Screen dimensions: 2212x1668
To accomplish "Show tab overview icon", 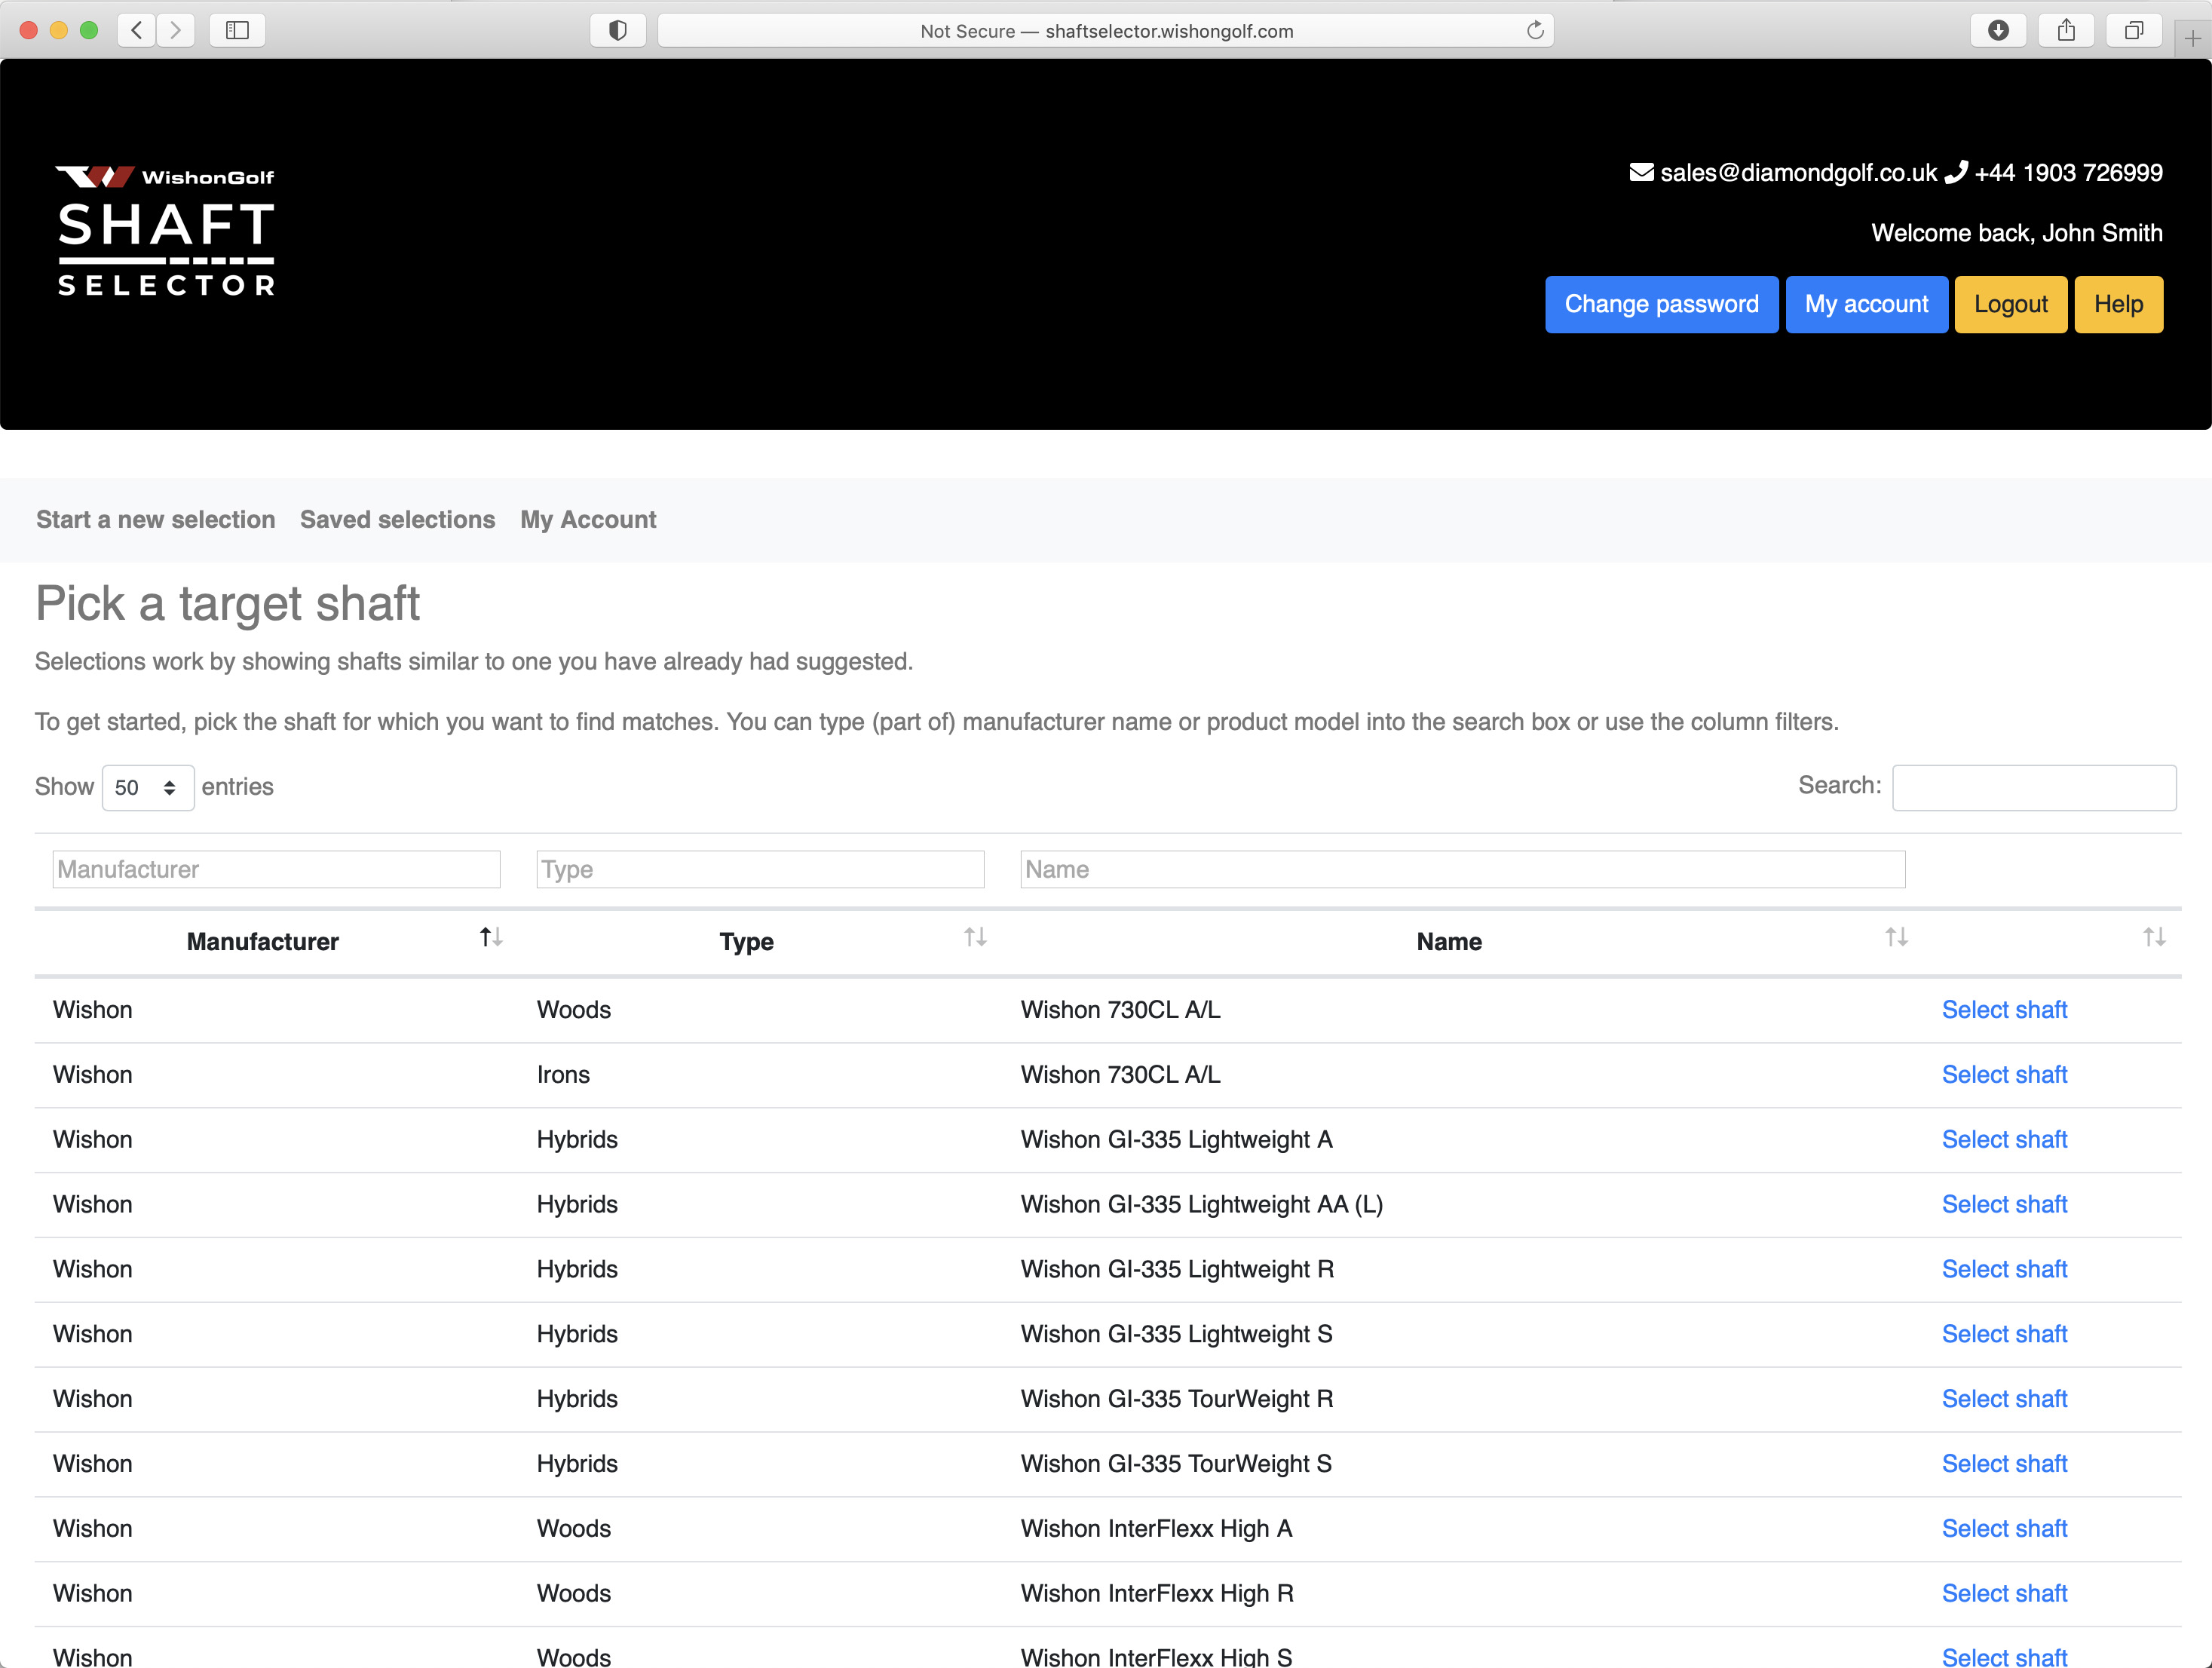I will pyautogui.click(x=2134, y=30).
